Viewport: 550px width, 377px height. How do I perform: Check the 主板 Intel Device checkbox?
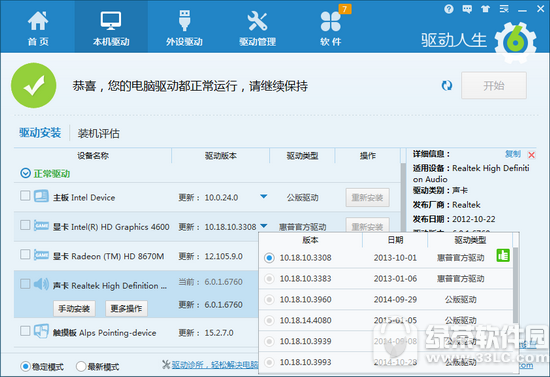(25, 196)
